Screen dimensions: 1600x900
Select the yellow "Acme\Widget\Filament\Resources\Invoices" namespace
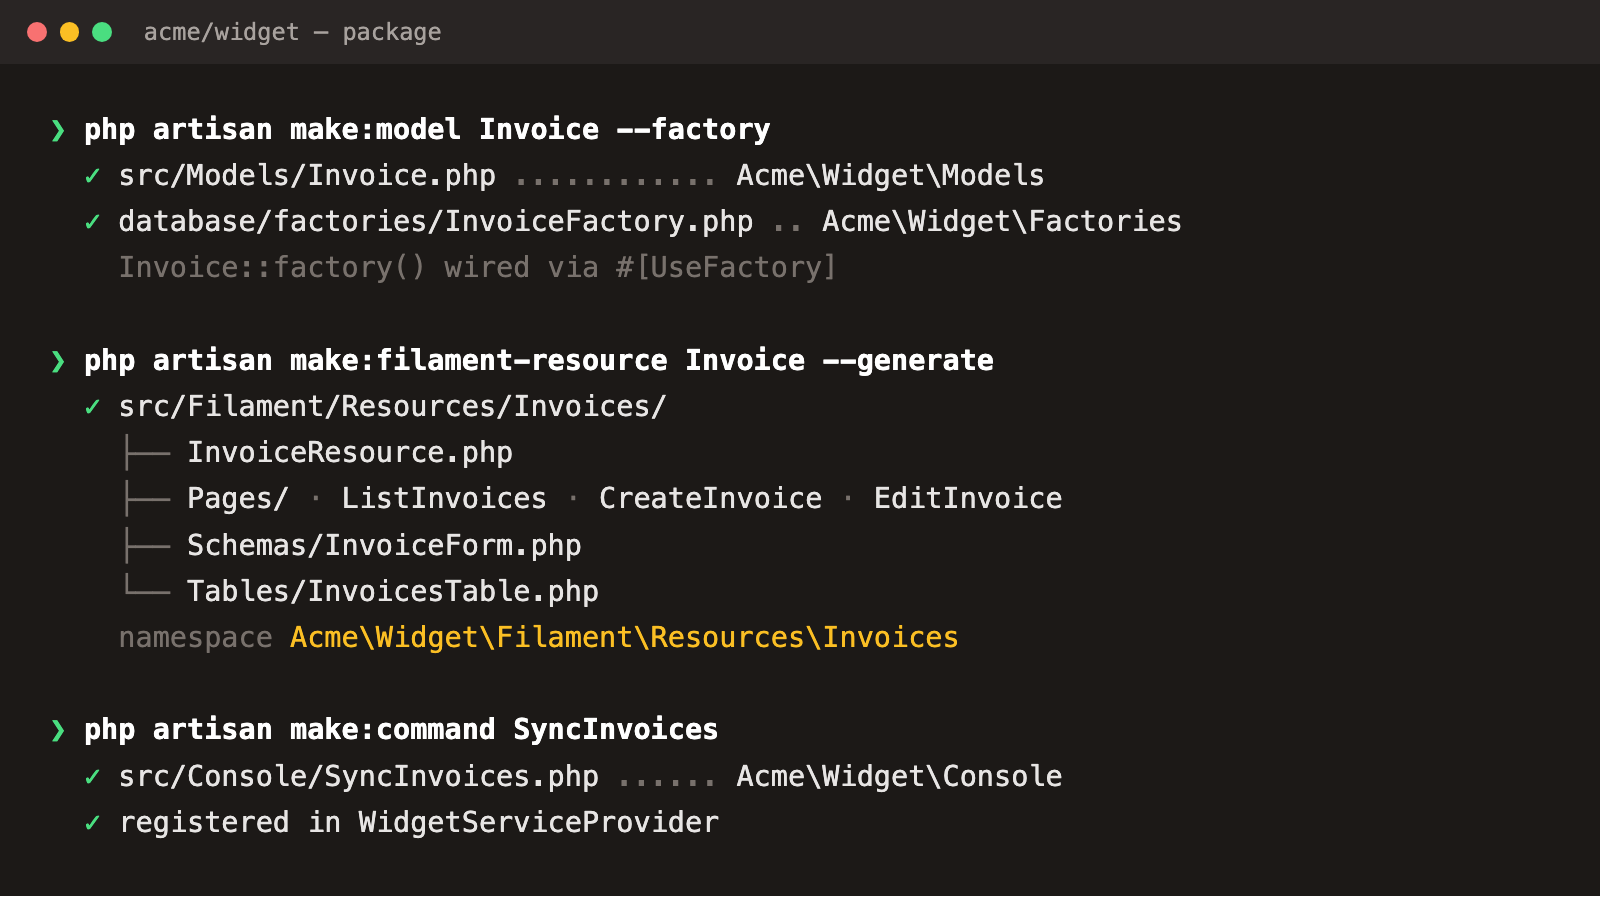click(x=624, y=638)
